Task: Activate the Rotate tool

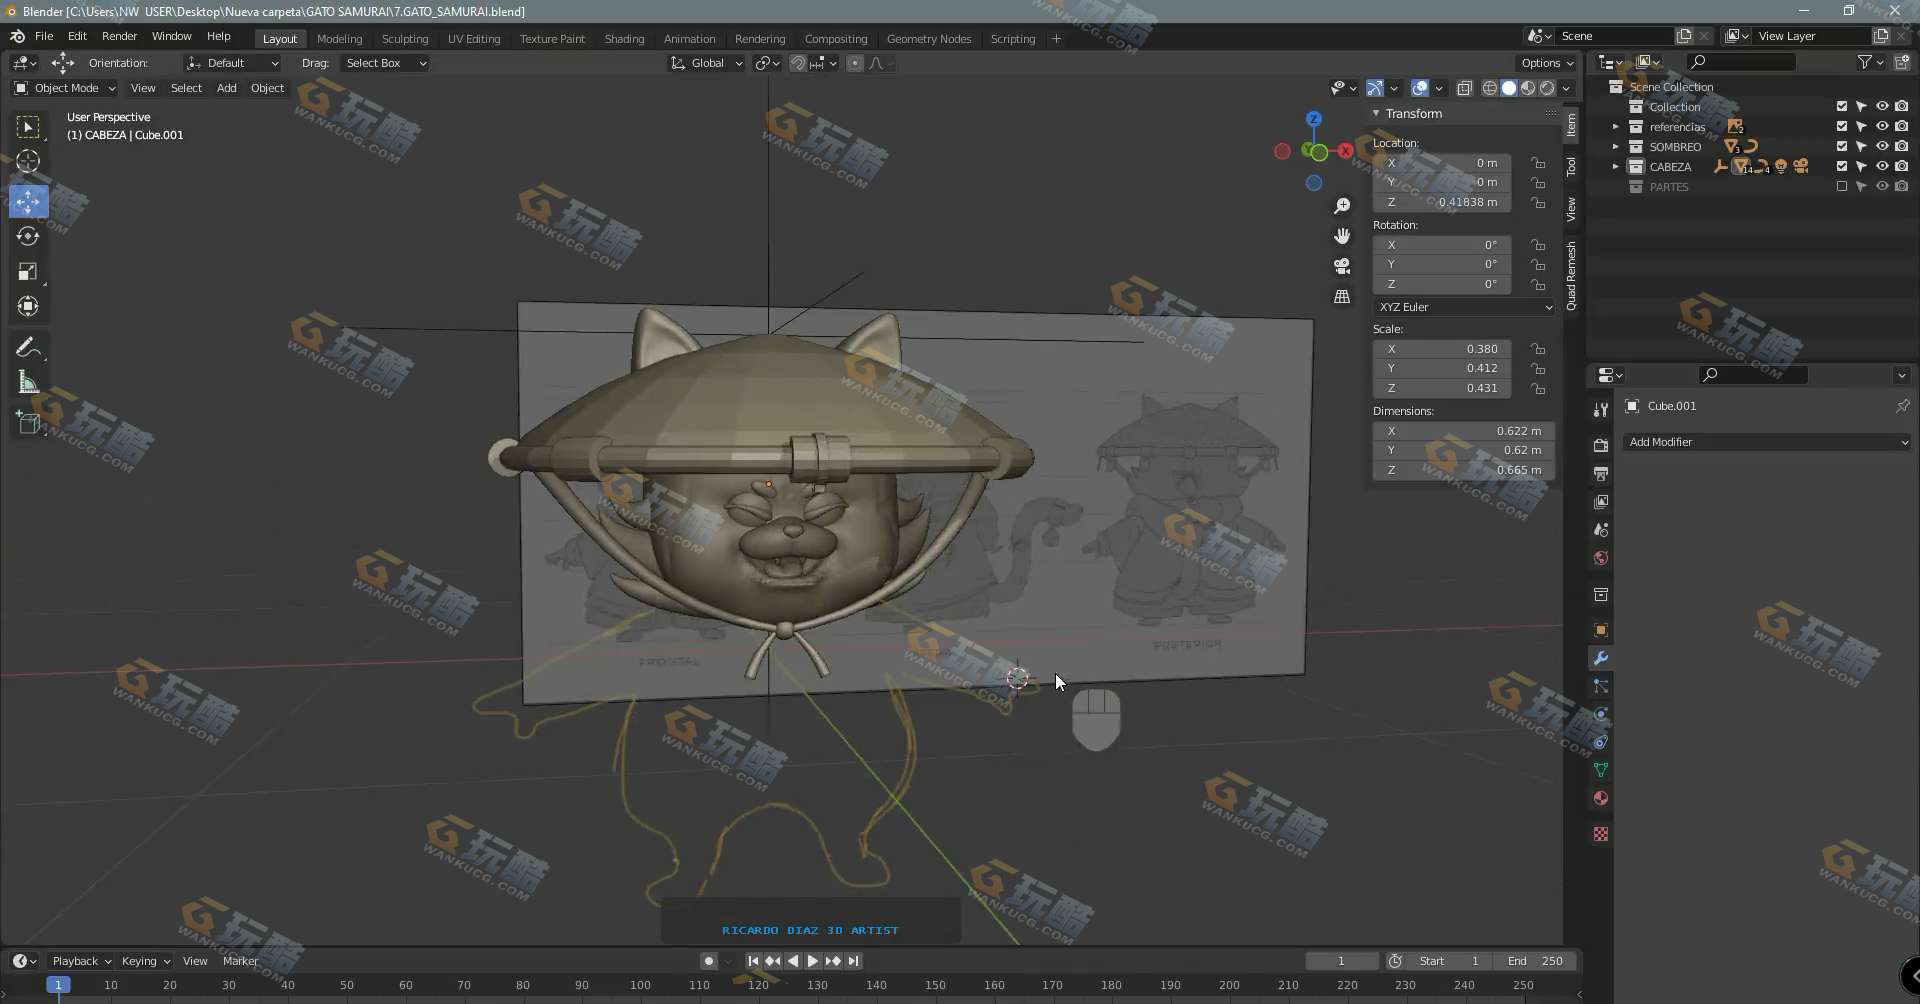Action: click(x=28, y=236)
